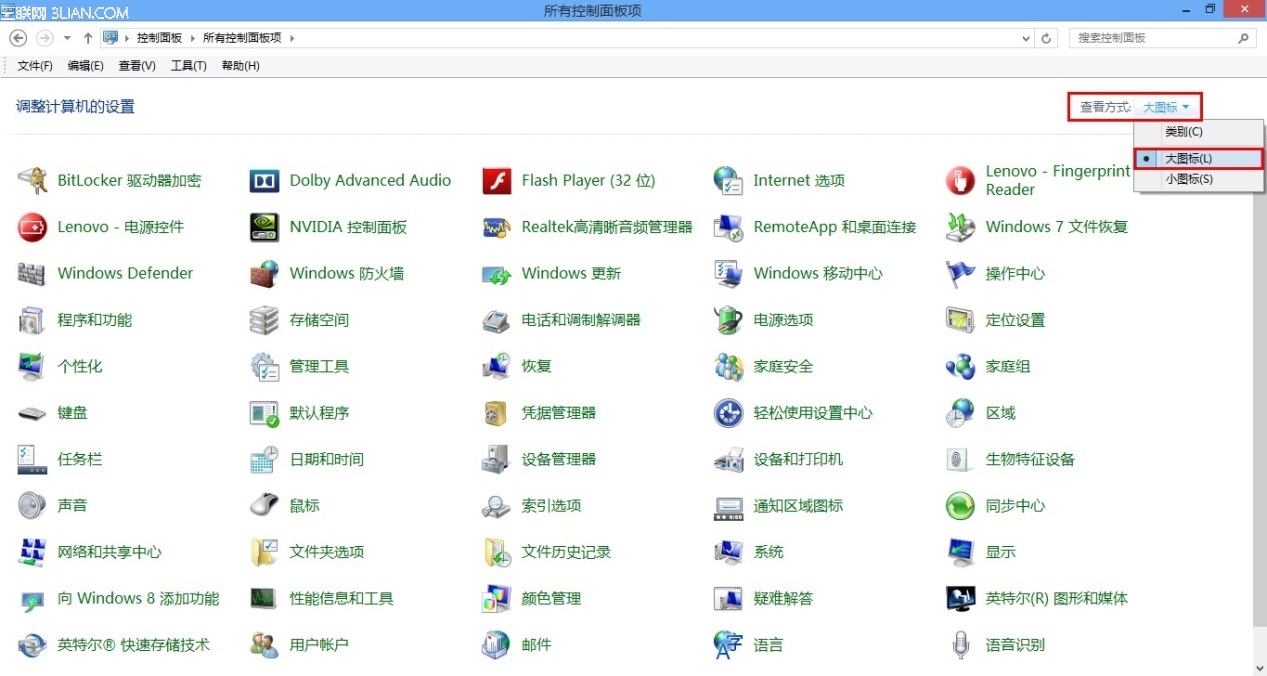Open the Realtek高清晰音频管理器 icon

[x=496, y=227]
